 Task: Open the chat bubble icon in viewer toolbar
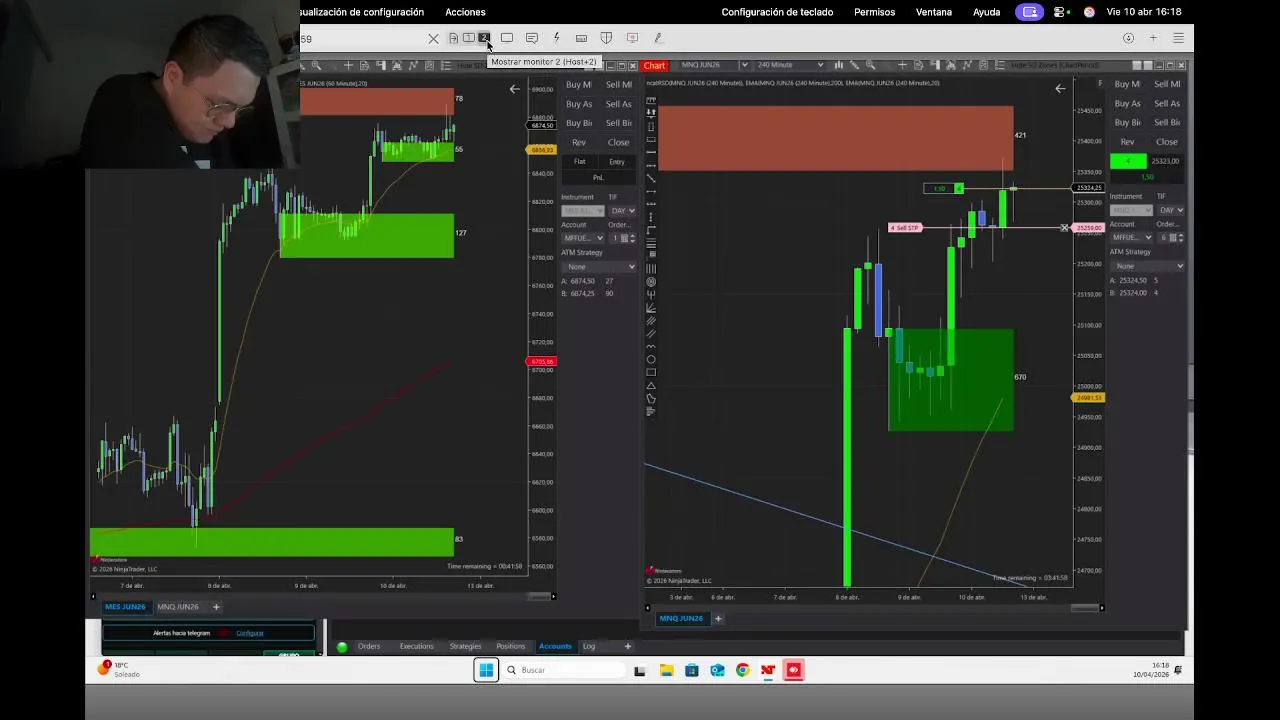point(532,38)
